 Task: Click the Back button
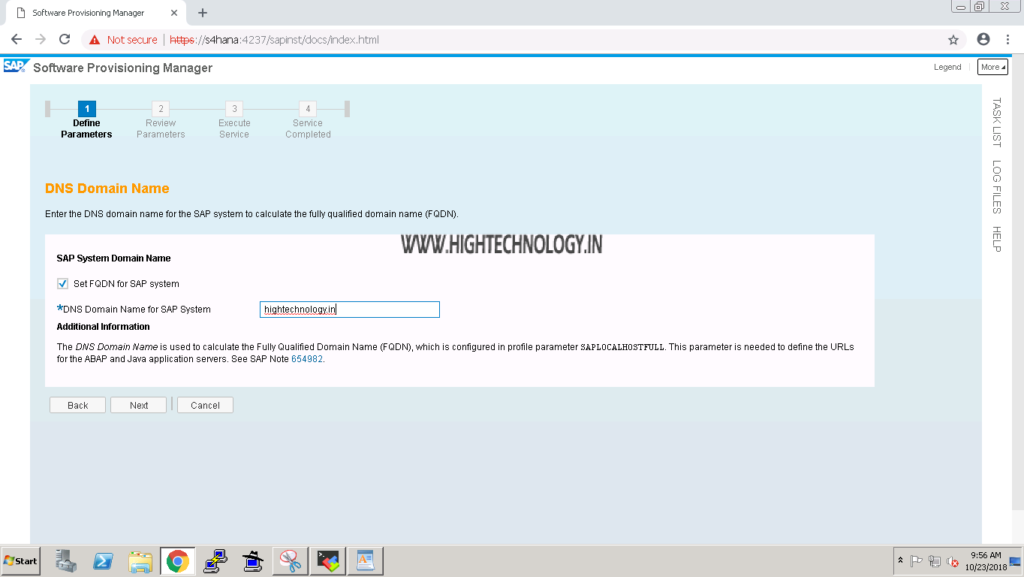coord(78,405)
